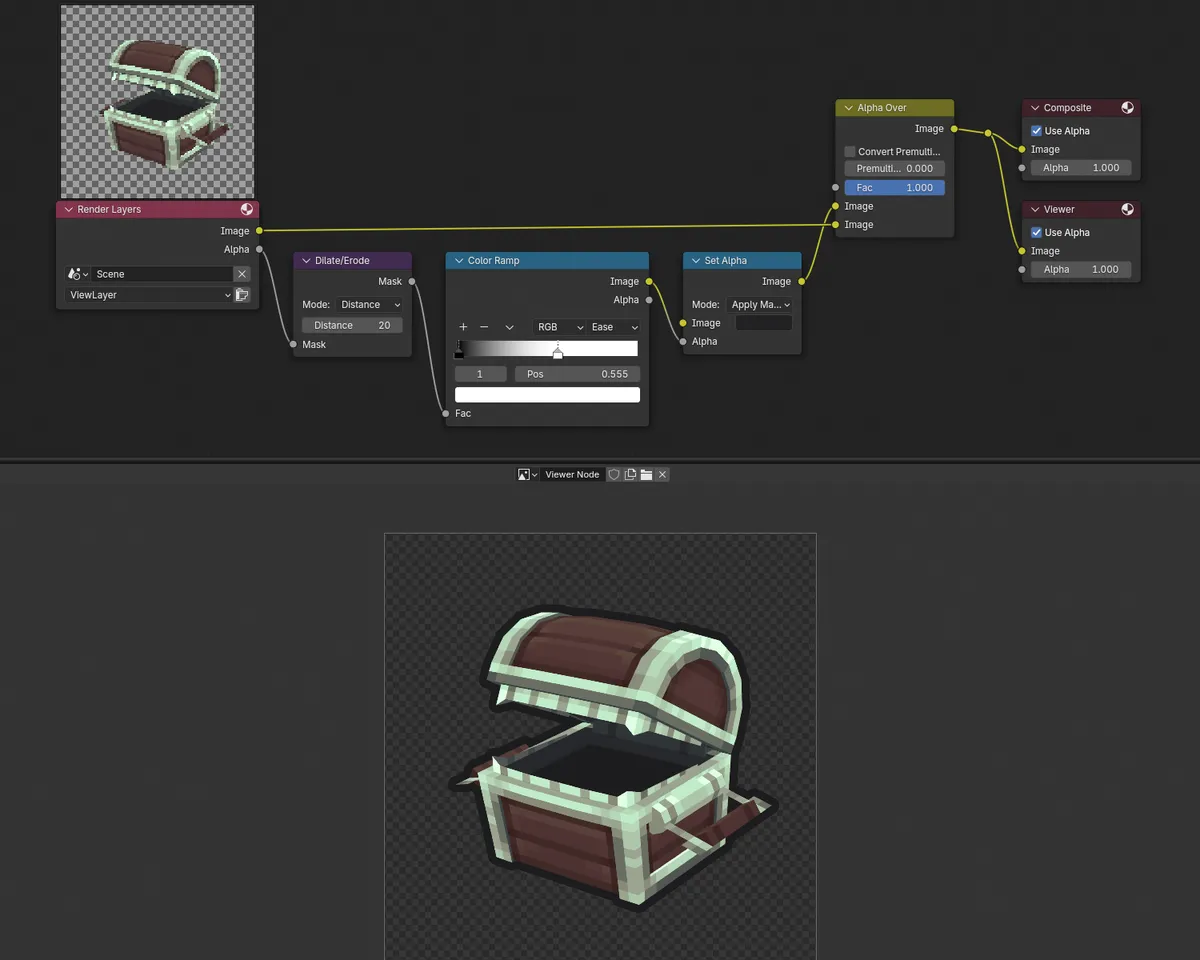
Task: Click the render result icon on Render Layers header
Action: click(246, 209)
